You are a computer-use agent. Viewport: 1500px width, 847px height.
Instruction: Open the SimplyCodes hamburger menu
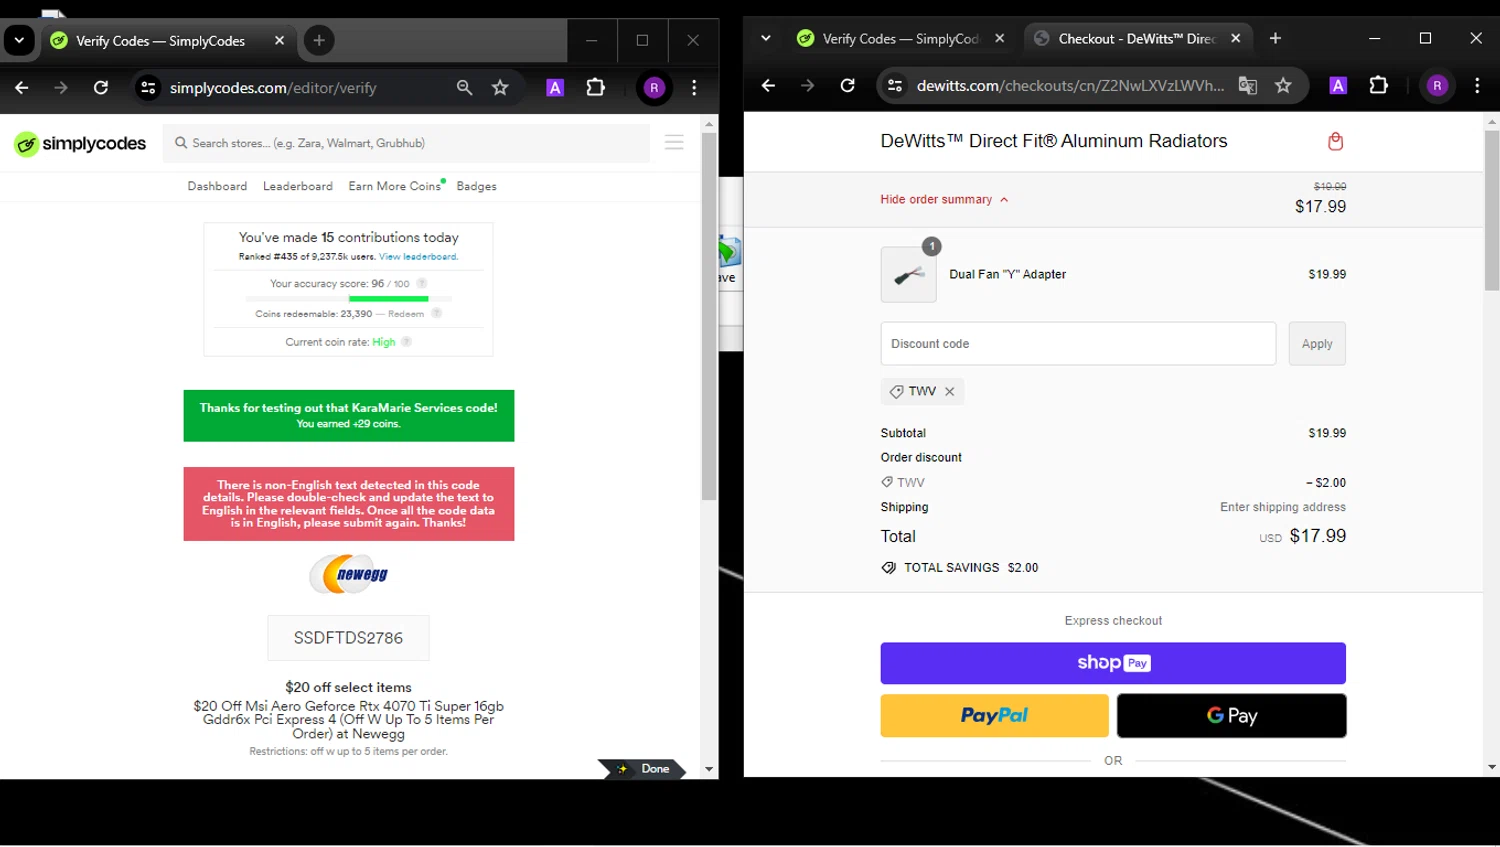(x=674, y=143)
